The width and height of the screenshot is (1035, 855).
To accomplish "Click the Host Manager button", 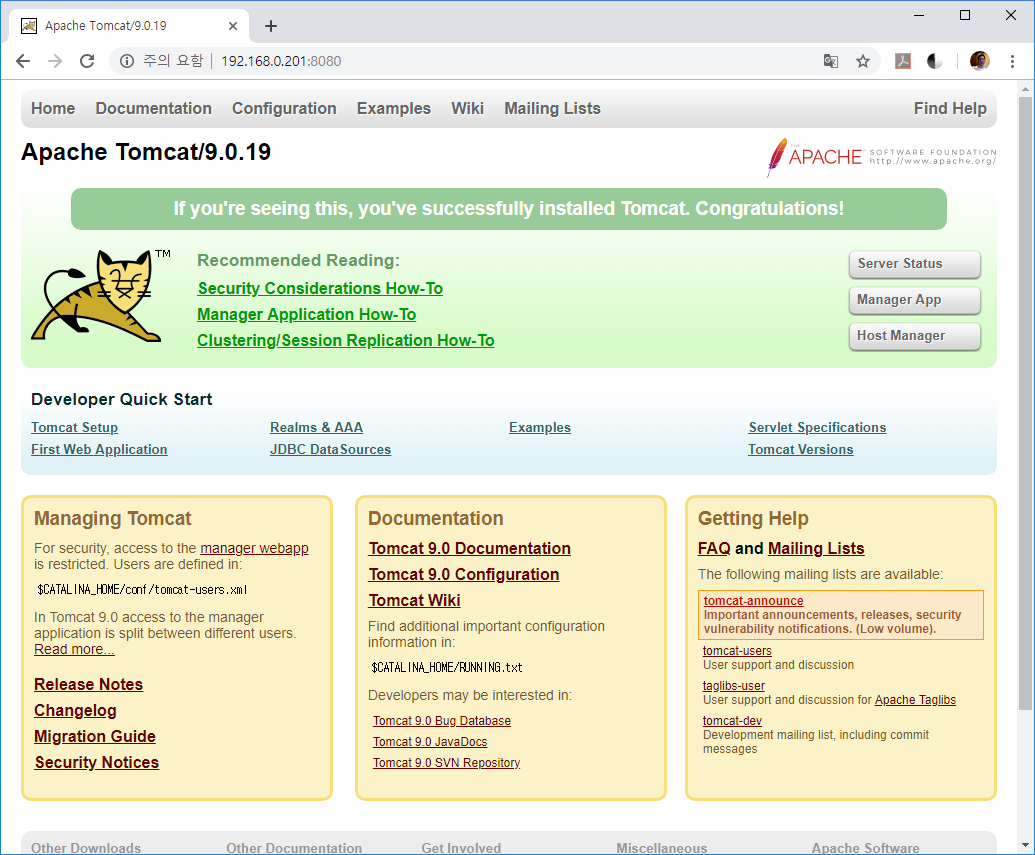I will tap(914, 336).
